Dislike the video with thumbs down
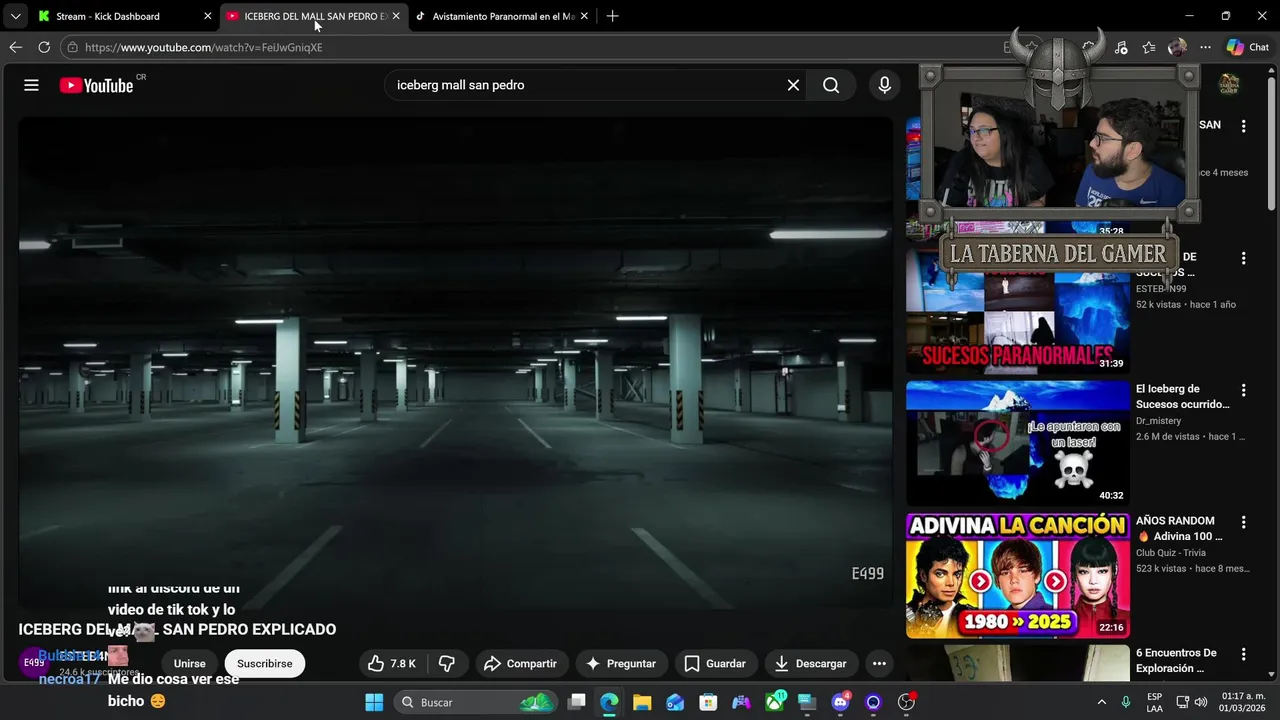 click(447, 663)
